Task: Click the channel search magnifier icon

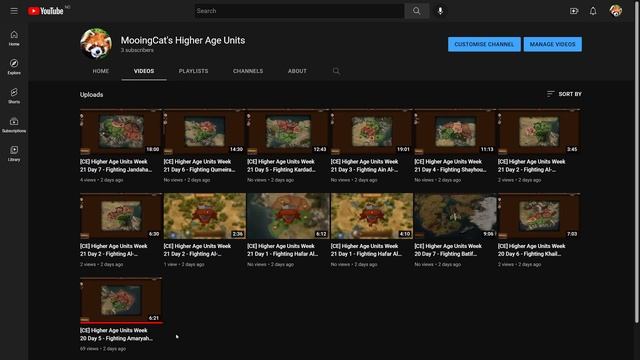Action: pos(336,71)
